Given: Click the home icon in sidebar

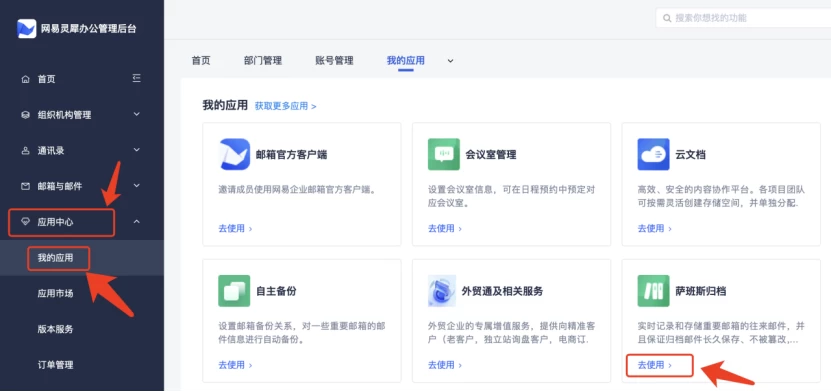Looking at the screenshot, I should pos(25,79).
